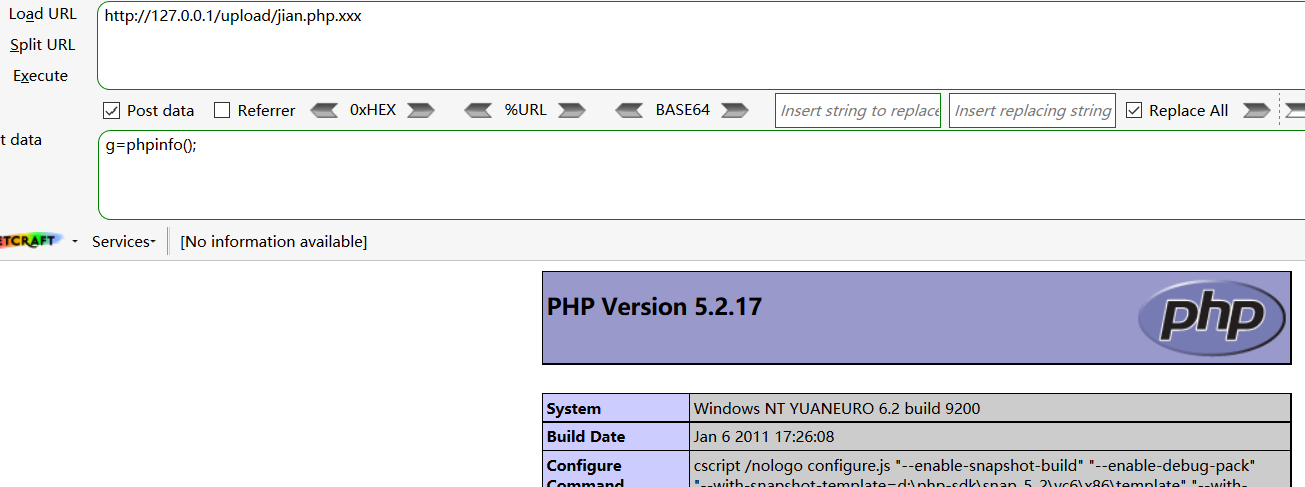
Task: Click the 0xHEX encoding label
Action: coord(373,110)
